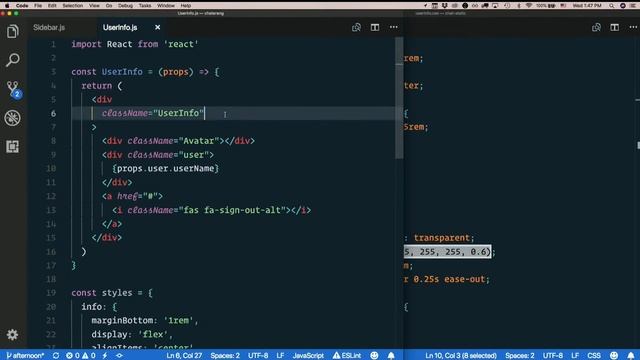Open the Tasks menu
The height and width of the screenshot is (360, 640).
[x=145, y=6]
